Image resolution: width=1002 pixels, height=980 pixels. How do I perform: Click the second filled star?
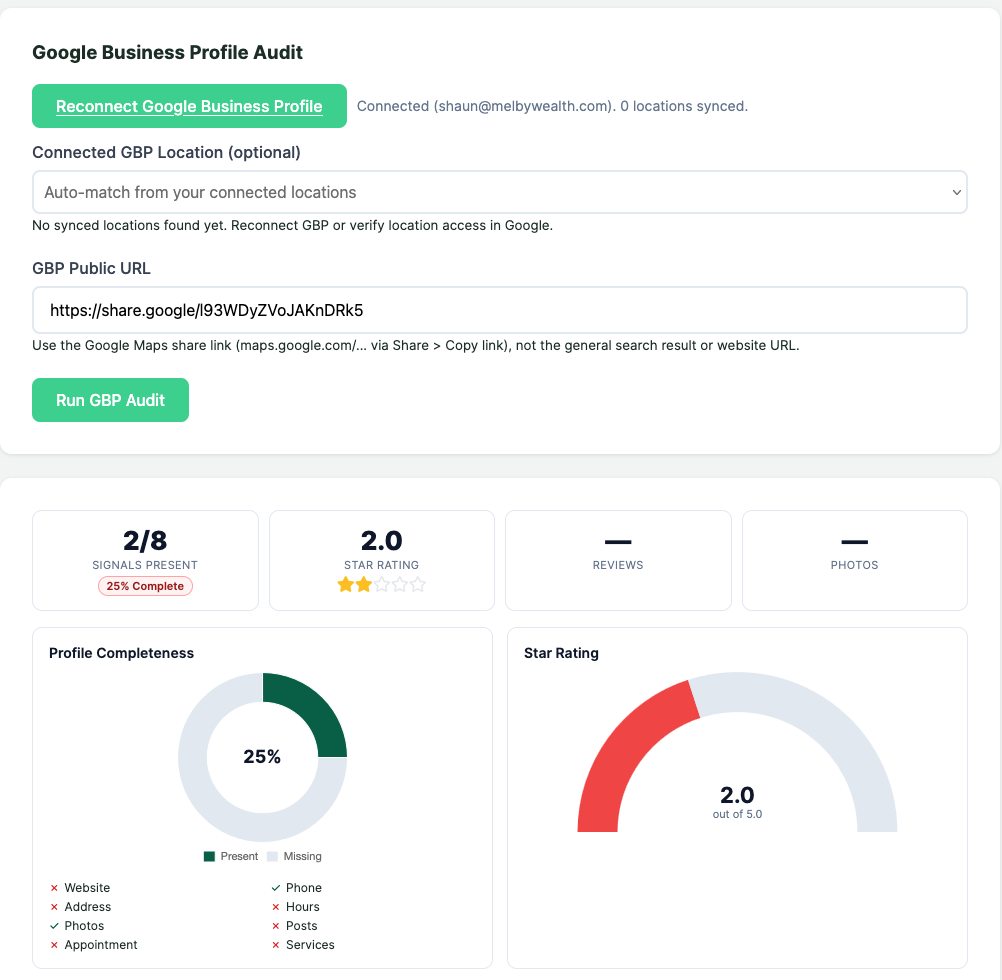tap(364, 585)
